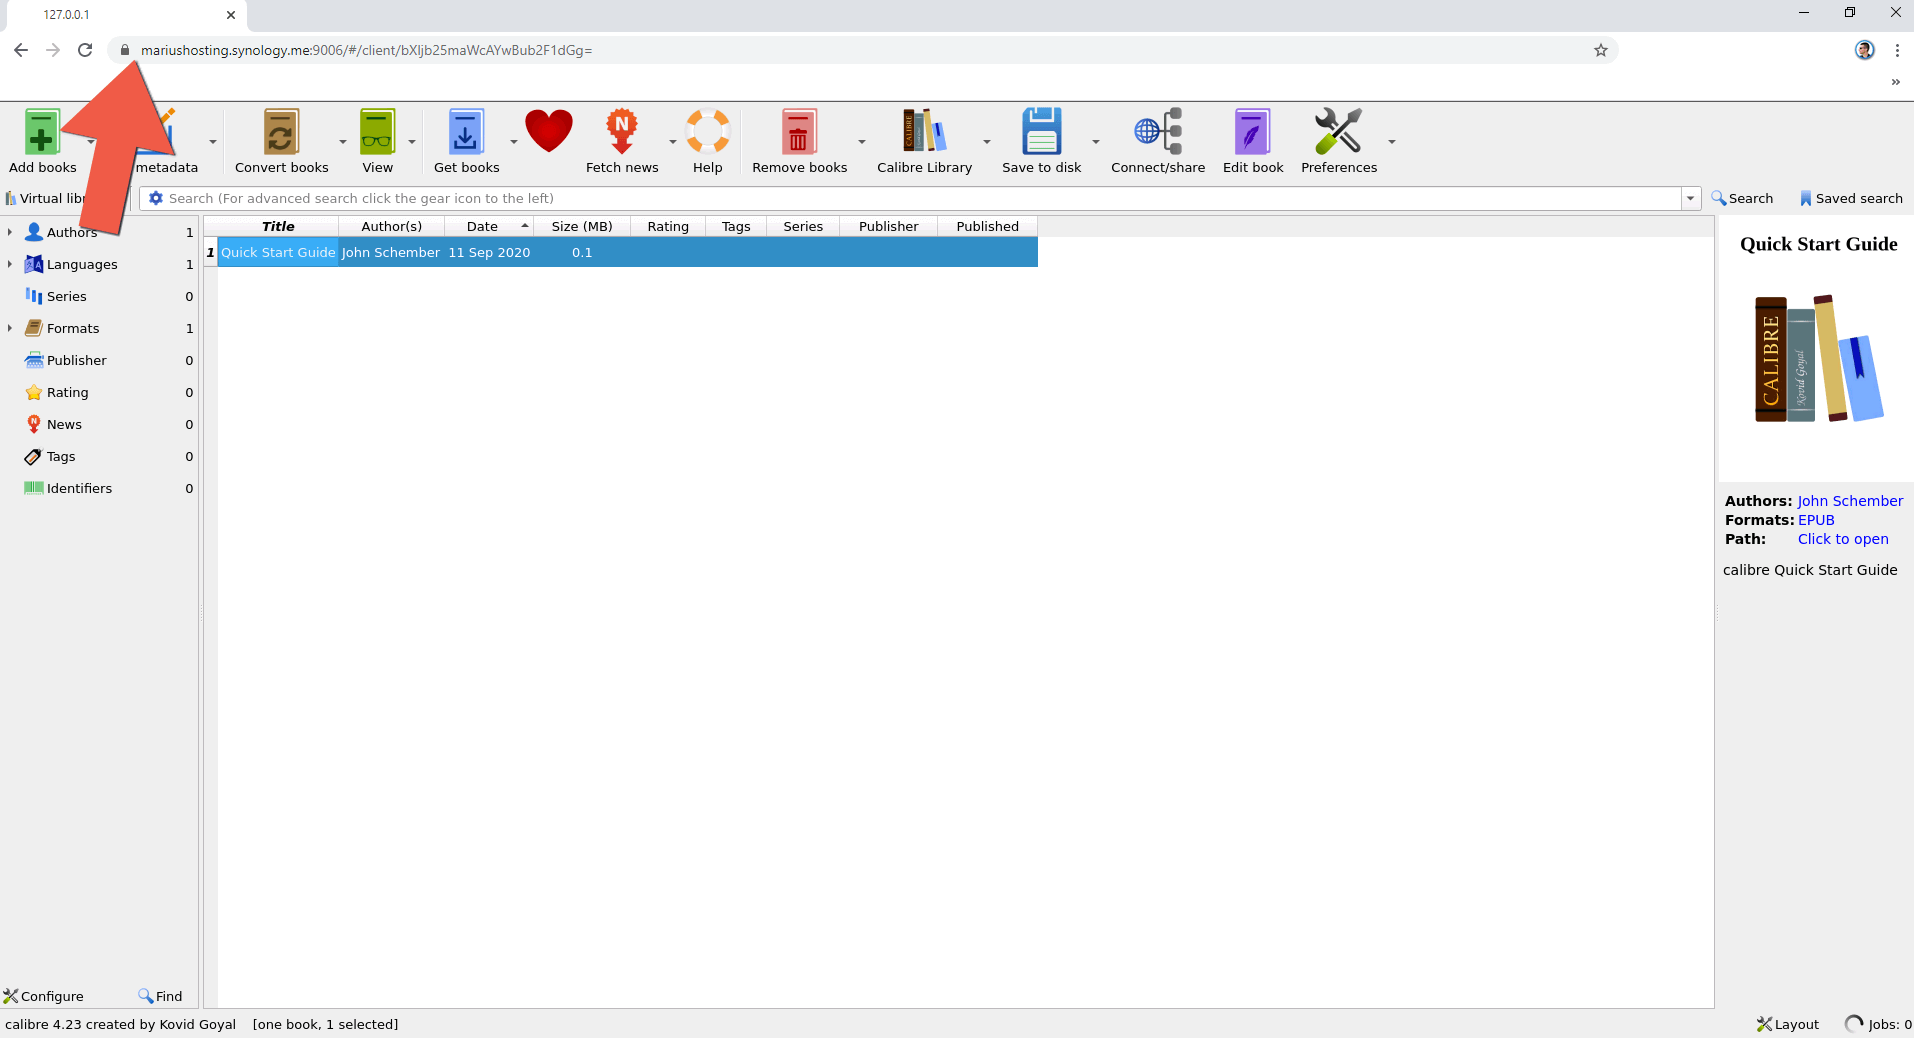The image size is (1914, 1038).
Task: Open the Save to disk dropdown arrow
Action: 1096,142
